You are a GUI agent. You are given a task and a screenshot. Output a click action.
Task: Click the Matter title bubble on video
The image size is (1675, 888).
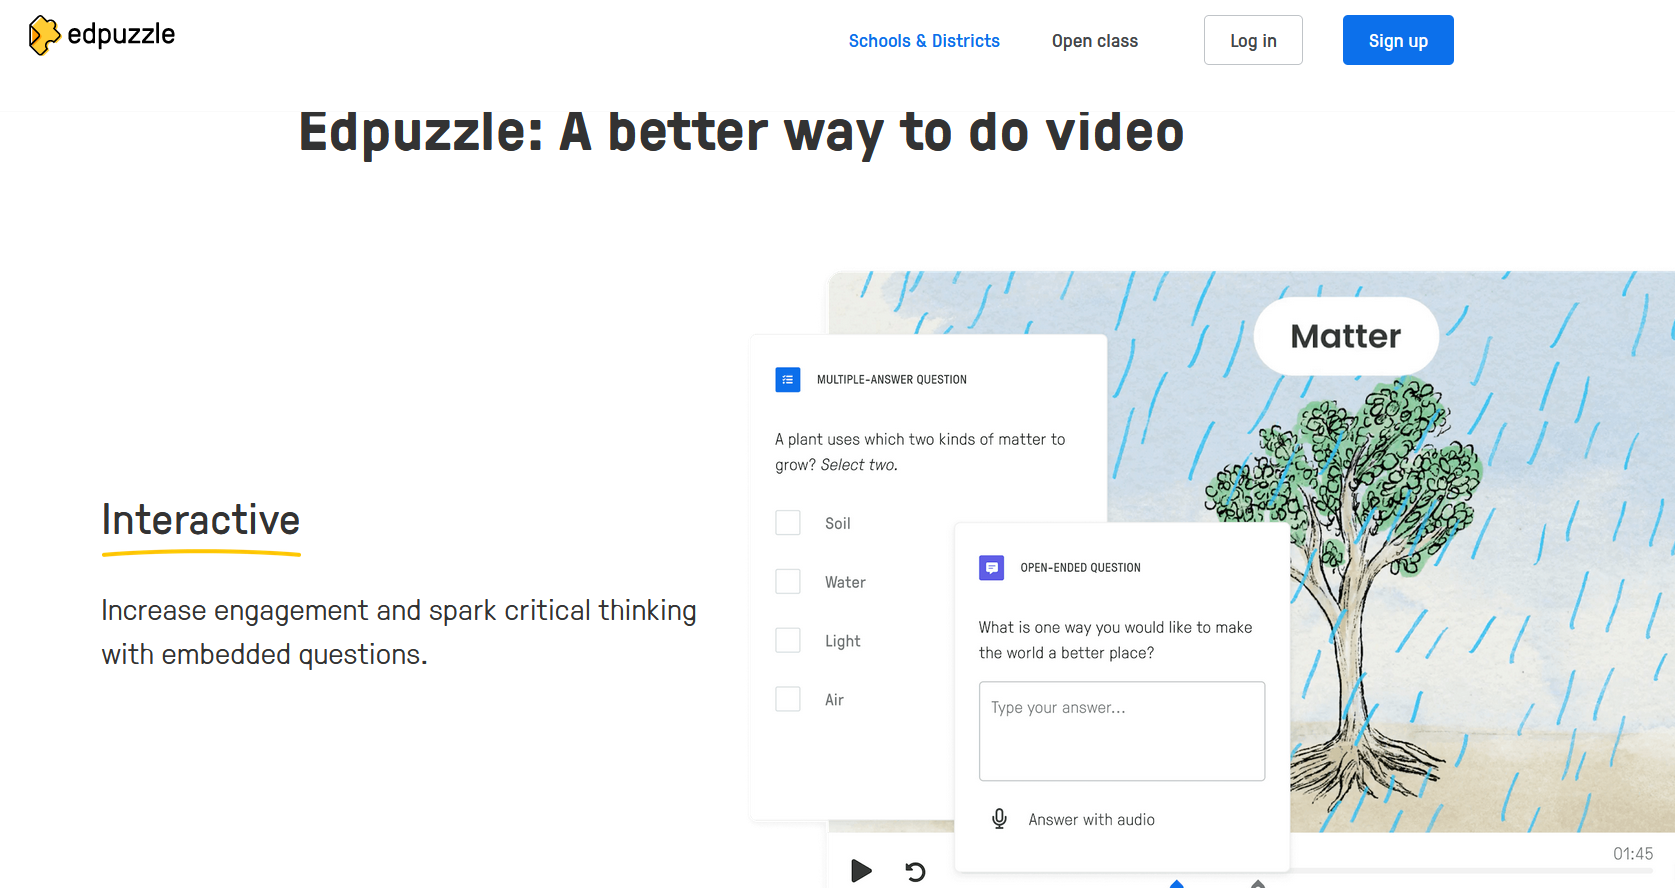[x=1345, y=336]
